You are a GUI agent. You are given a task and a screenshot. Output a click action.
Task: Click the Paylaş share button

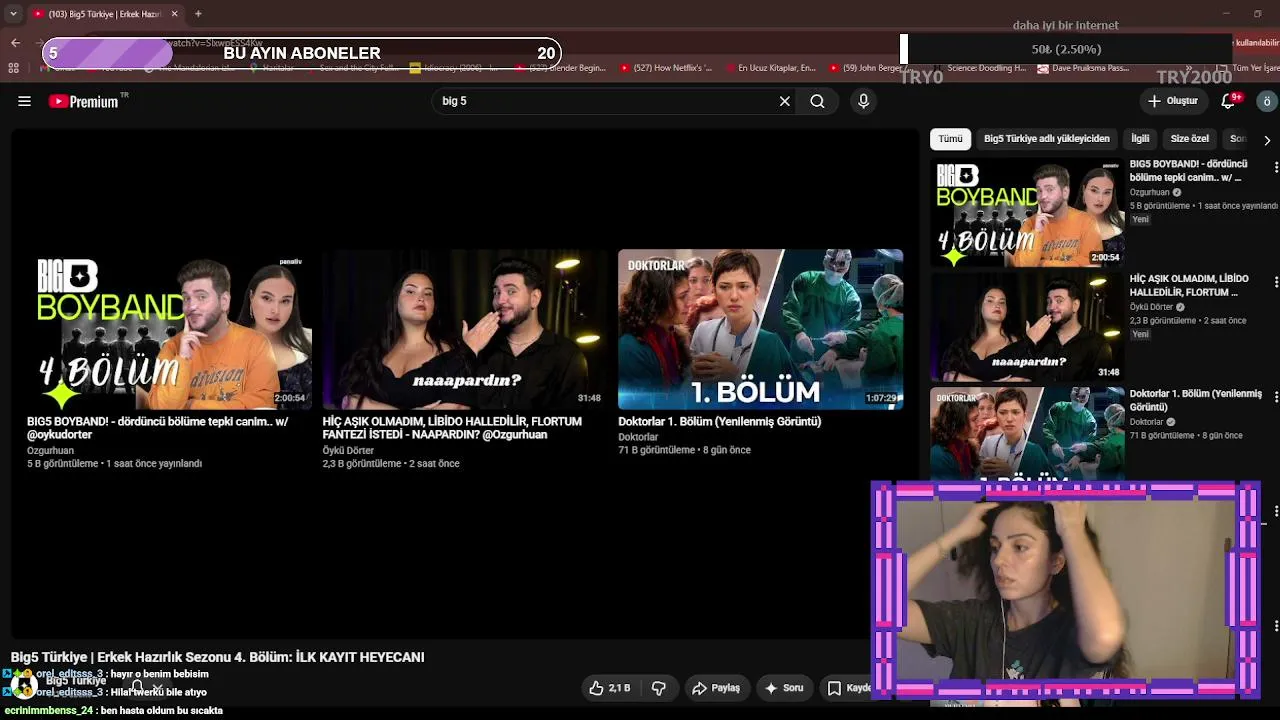(716, 688)
